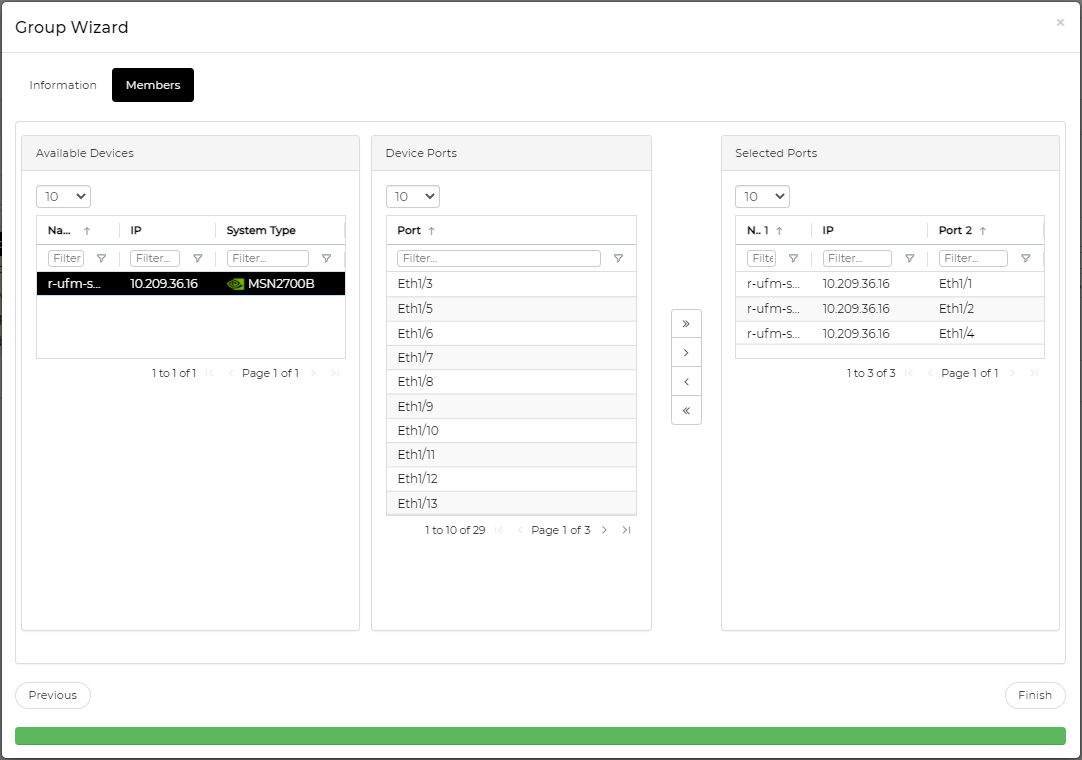1082x760 pixels.
Task: Go to next page of Device Ports
Action: [x=604, y=530]
